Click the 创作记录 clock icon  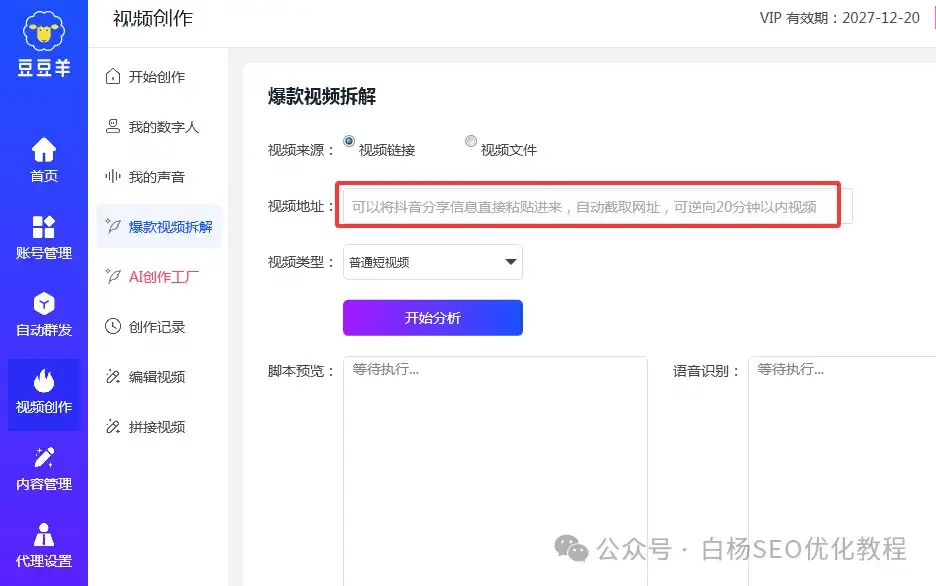(x=113, y=327)
